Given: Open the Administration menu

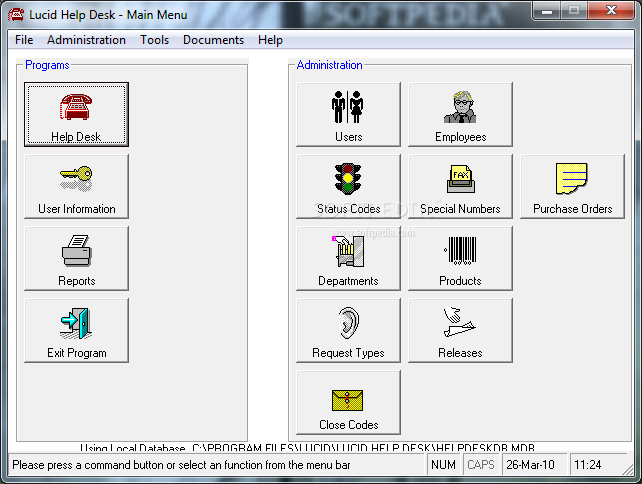Looking at the screenshot, I should (86, 40).
